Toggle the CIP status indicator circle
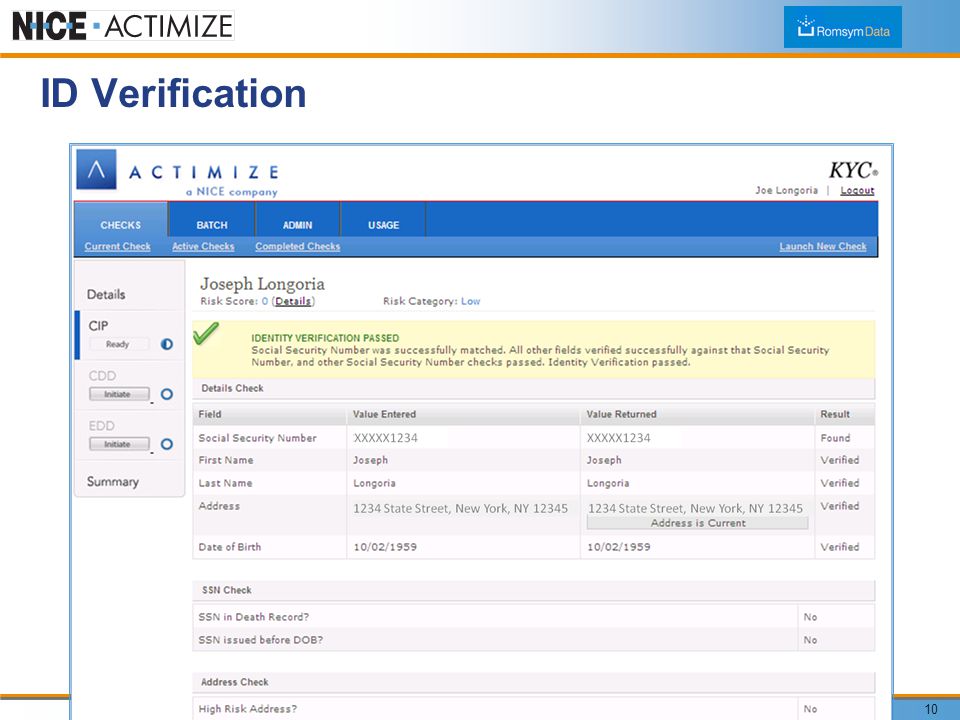Viewport: 960px width, 720px height. (x=167, y=344)
